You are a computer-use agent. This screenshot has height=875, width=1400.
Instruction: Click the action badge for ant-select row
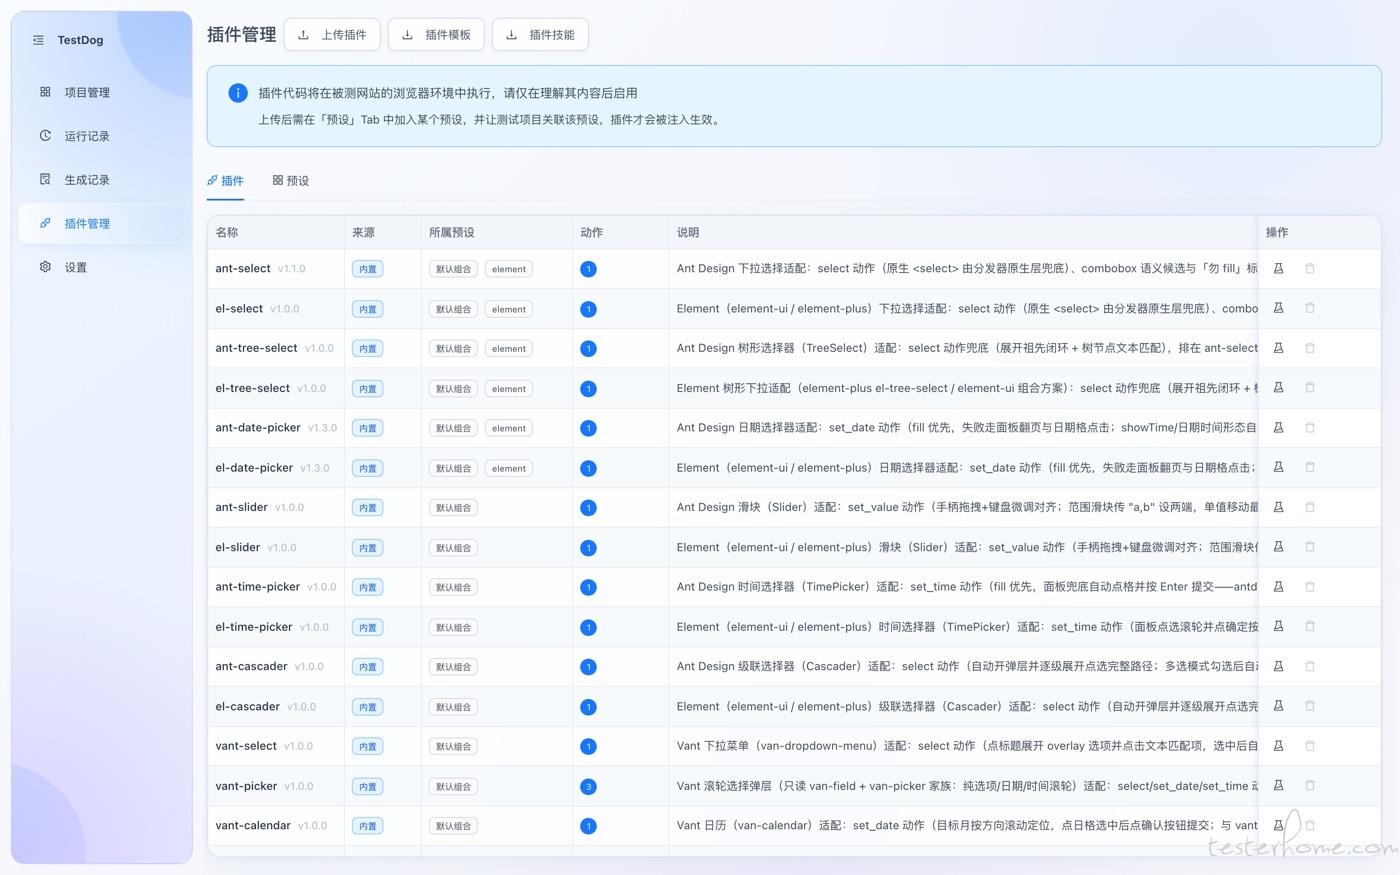(588, 269)
